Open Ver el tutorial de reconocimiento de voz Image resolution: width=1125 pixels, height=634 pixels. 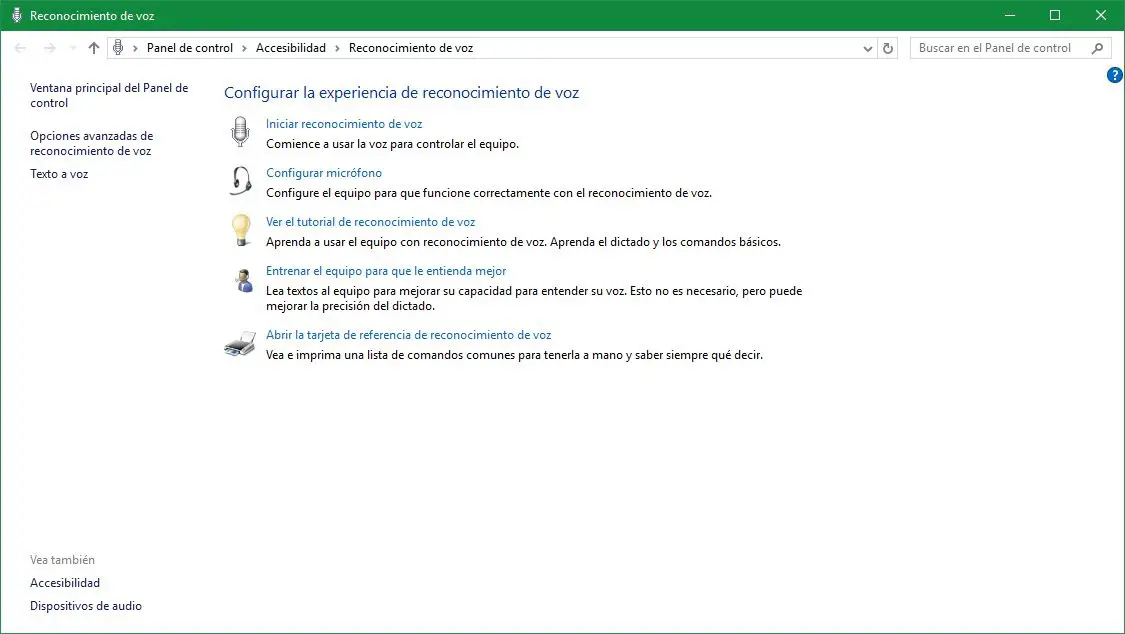(370, 222)
